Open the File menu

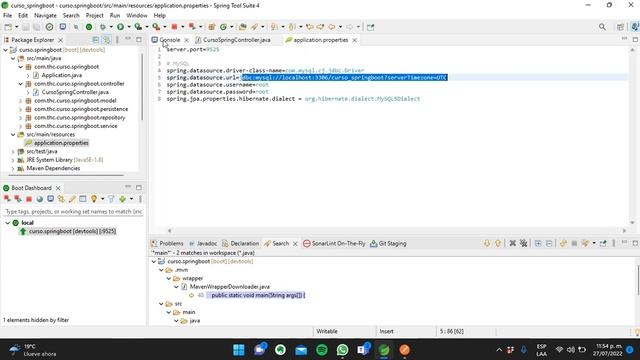point(7,16)
